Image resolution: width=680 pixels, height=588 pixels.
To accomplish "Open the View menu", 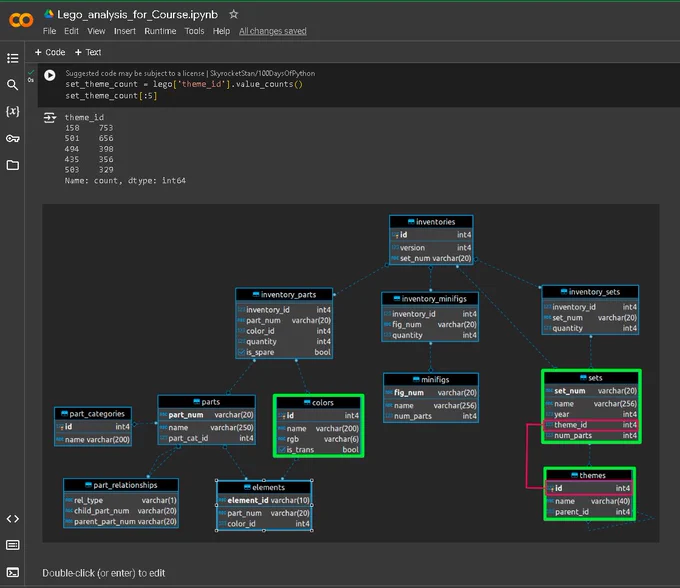I will [96, 31].
